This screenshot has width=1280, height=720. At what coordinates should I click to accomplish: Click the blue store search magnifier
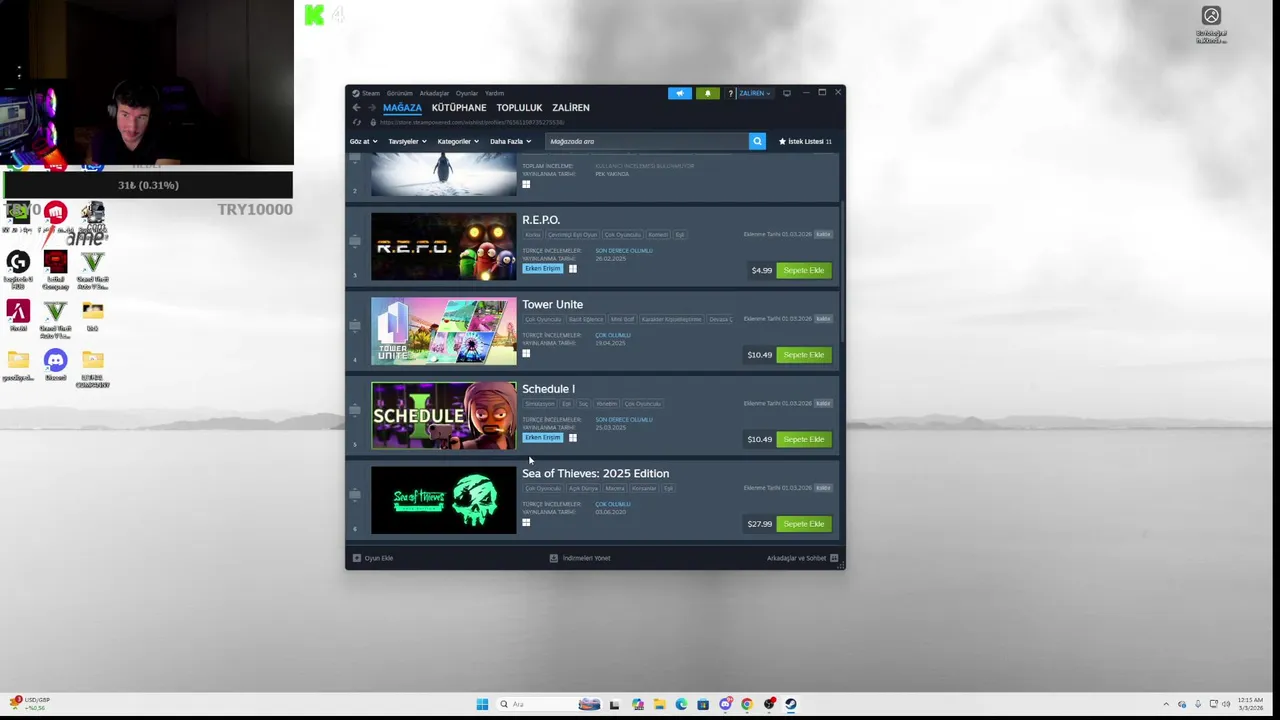tap(757, 141)
